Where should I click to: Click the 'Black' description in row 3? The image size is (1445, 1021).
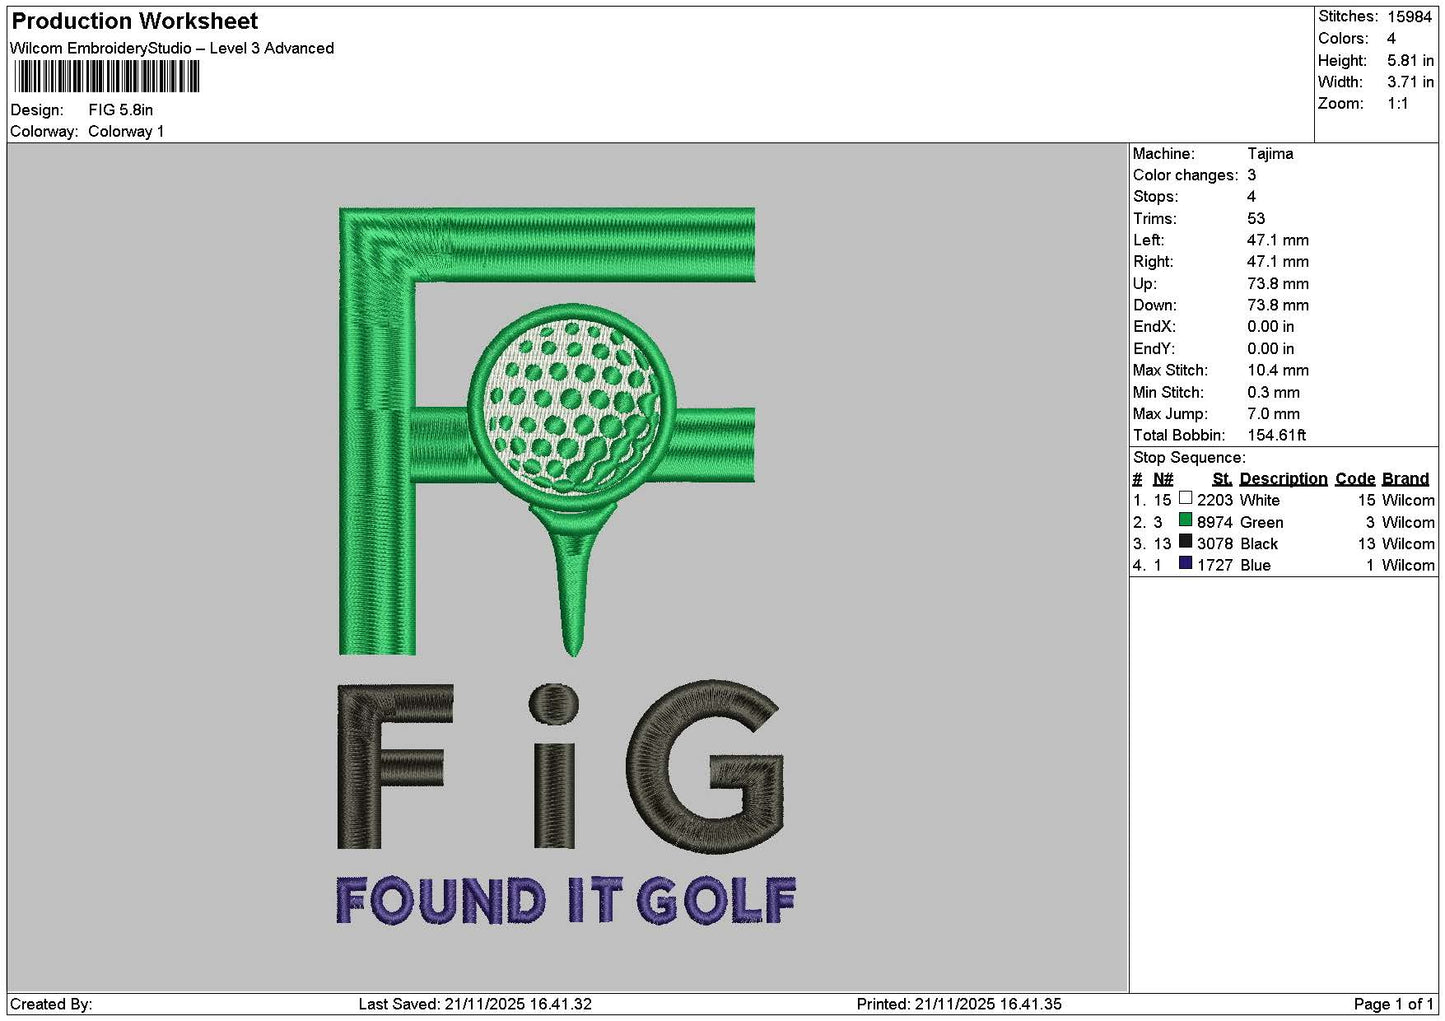1258,544
